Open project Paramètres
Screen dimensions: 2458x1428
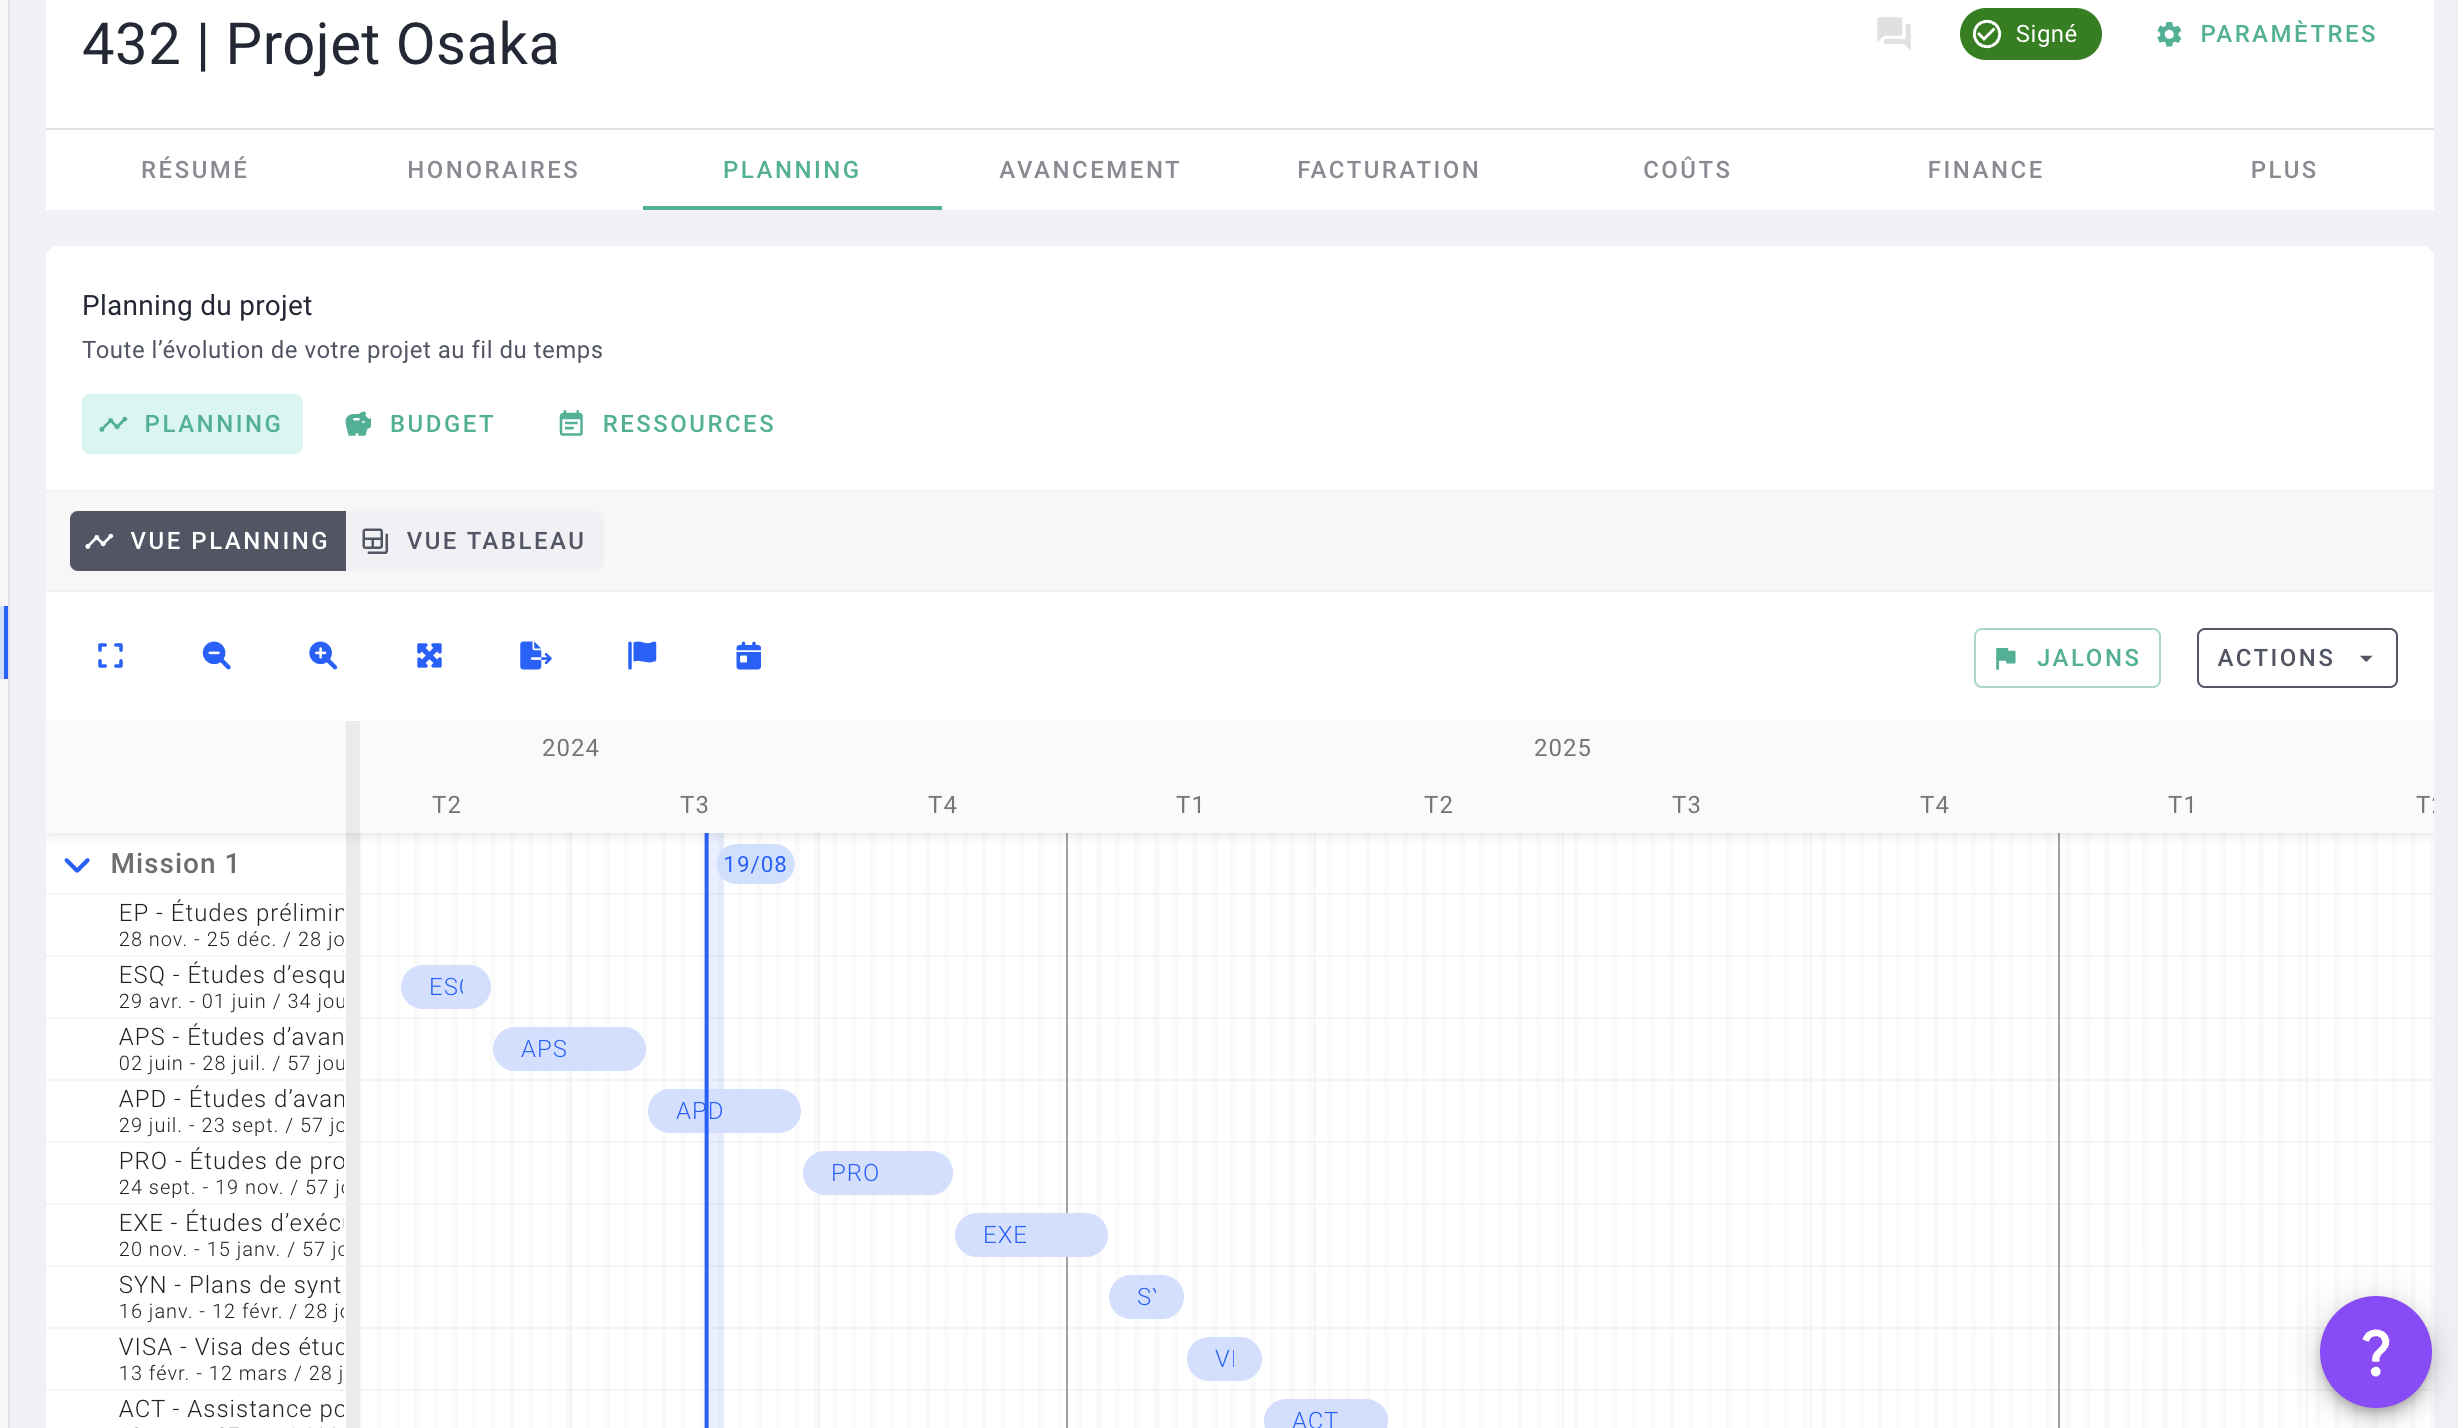coord(2266,34)
